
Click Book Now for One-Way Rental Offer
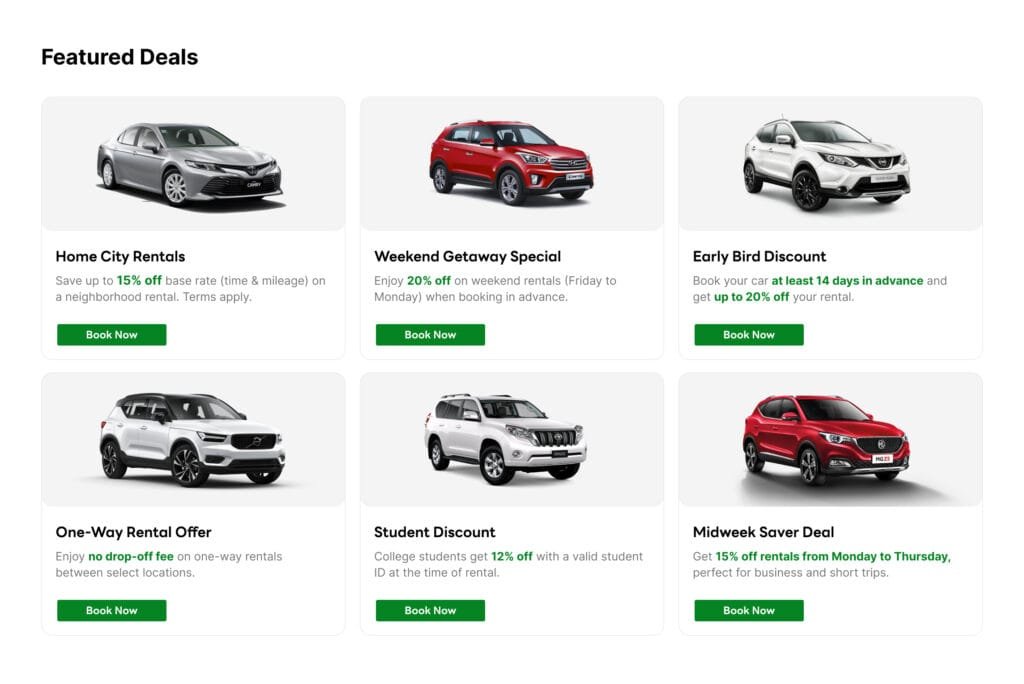pyautogui.click(x=111, y=610)
